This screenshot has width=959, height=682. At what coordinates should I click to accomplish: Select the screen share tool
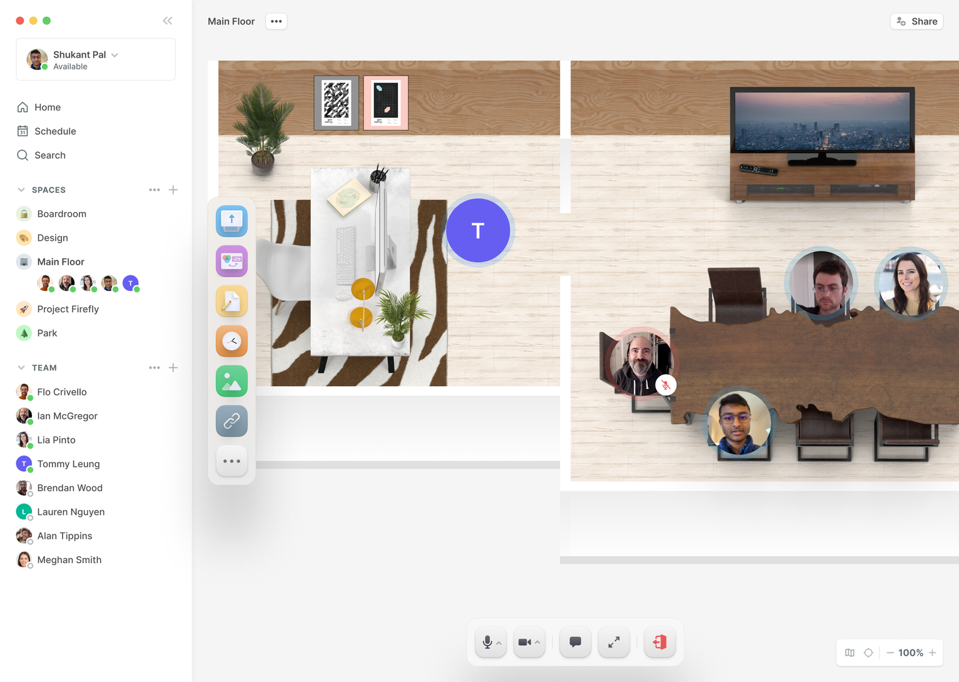231,221
